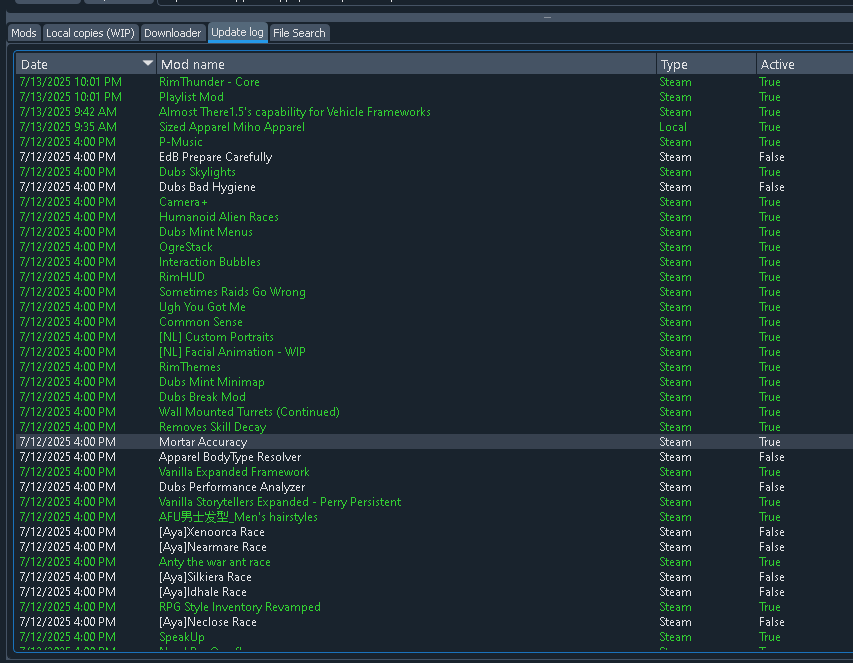The width and height of the screenshot is (853, 663).
Task: Open the Local copies (WIP) tab
Action: [90, 33]
